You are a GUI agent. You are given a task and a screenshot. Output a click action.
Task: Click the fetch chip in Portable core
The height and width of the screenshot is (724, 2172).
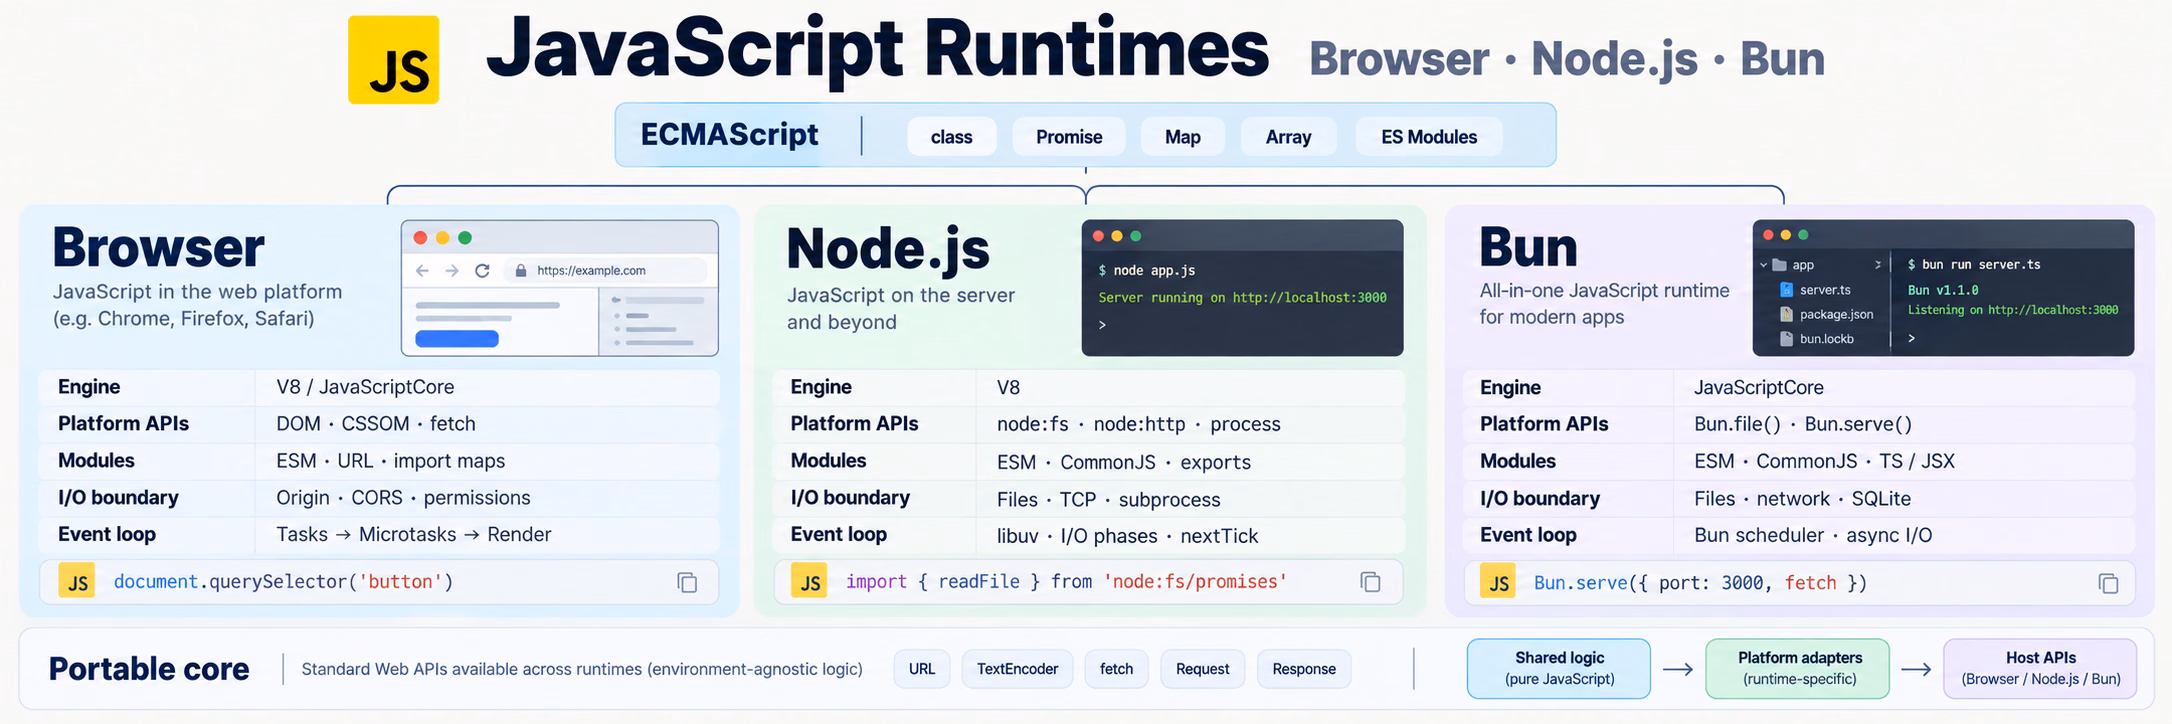click(x=1117, y=669)
